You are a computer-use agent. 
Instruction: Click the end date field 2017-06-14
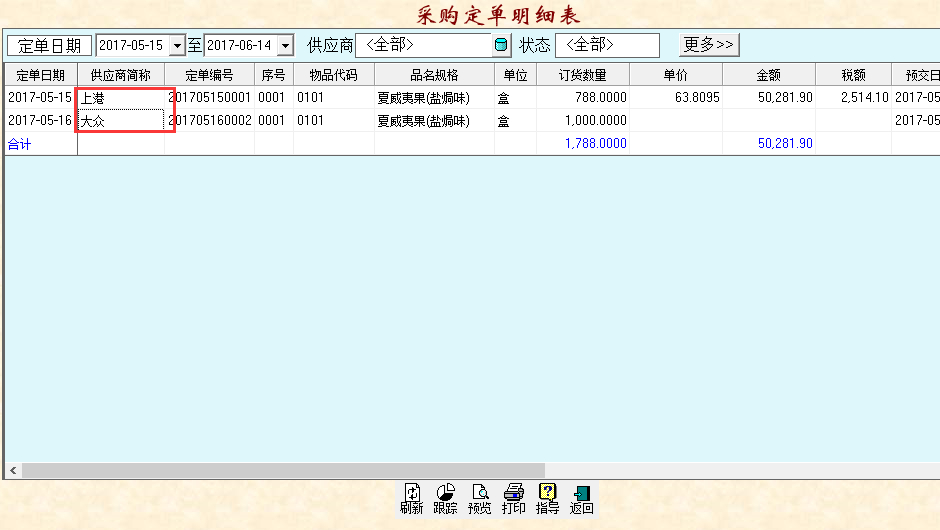[241, 46]
